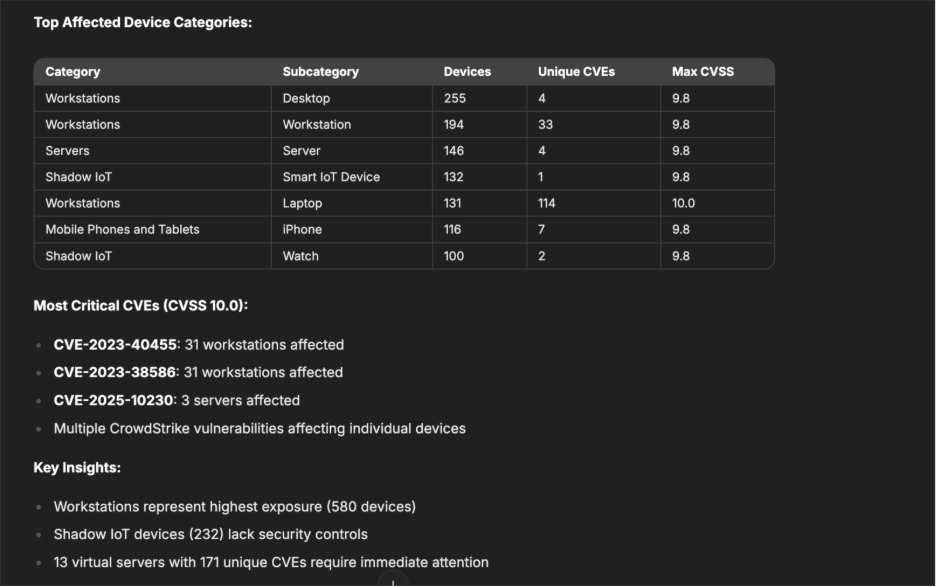The image size is (936, 586).
Task: Select the Mobile Phones and Tablets cell
Action: pos(122,229)
